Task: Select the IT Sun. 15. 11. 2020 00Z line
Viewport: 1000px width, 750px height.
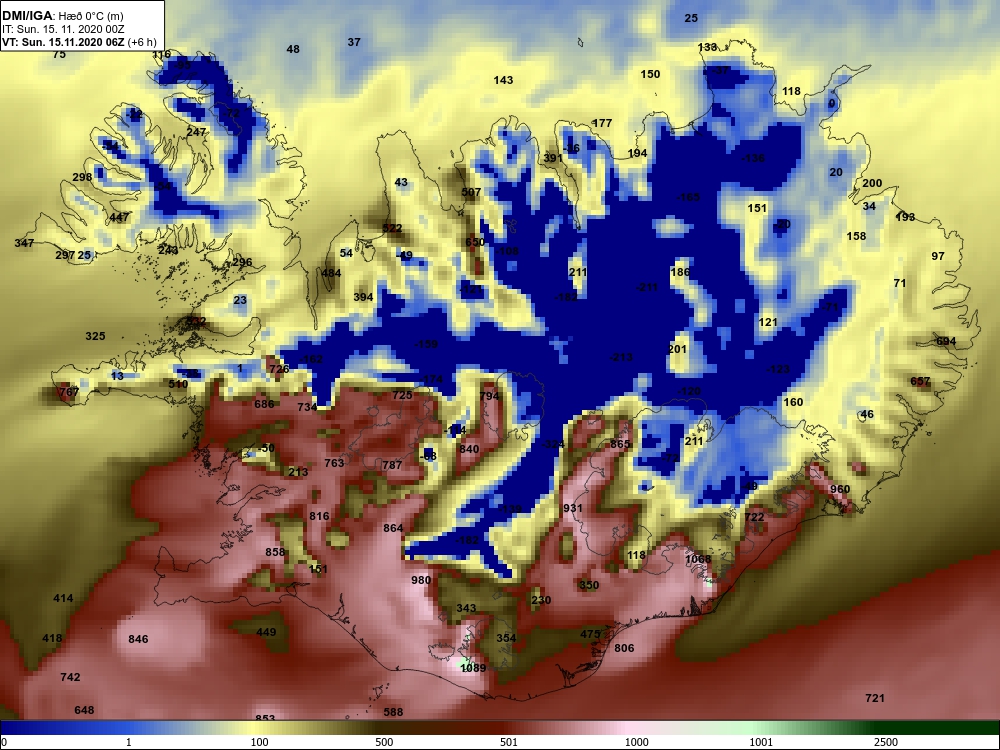Action: click(x=61, y=29)
